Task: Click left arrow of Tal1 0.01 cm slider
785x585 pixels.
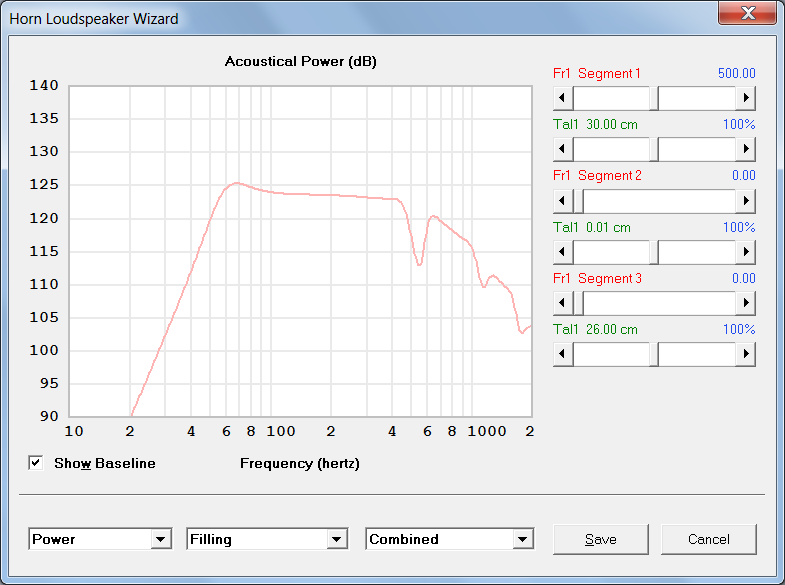Action: [x=563, y=252]
